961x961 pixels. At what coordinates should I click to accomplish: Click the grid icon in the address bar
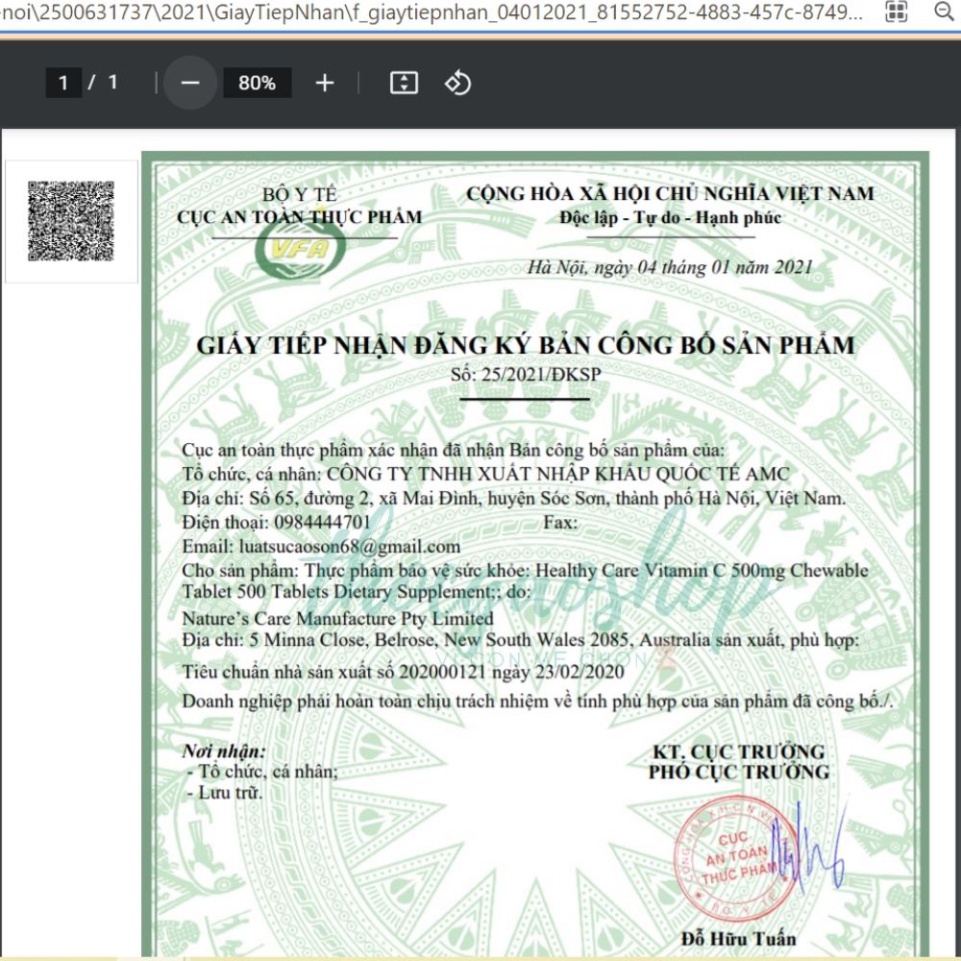click(x=897, y=12)
